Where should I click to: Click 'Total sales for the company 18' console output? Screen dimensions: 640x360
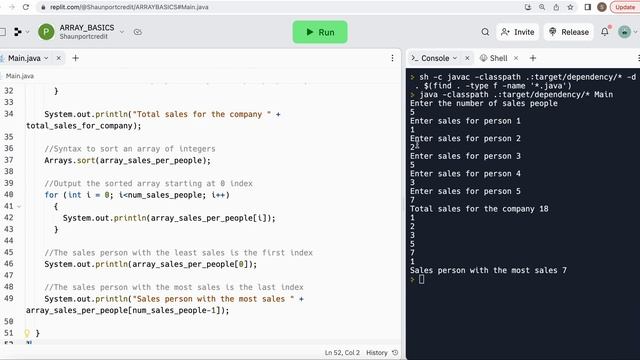(479, 209)
